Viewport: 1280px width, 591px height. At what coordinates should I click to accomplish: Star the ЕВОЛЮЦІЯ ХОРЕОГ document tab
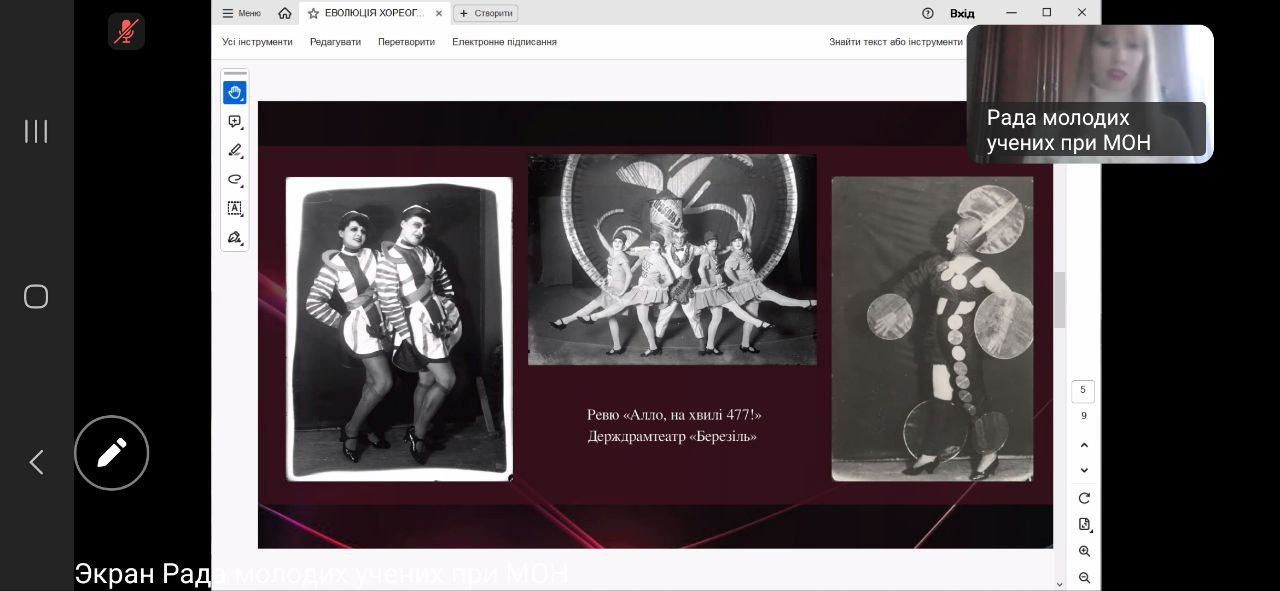313,13
